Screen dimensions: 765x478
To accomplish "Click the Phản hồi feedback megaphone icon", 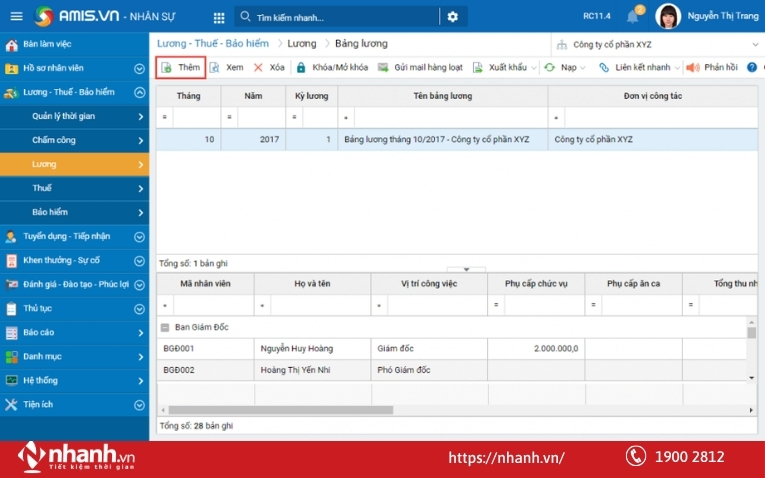I will tap(692, 67).
